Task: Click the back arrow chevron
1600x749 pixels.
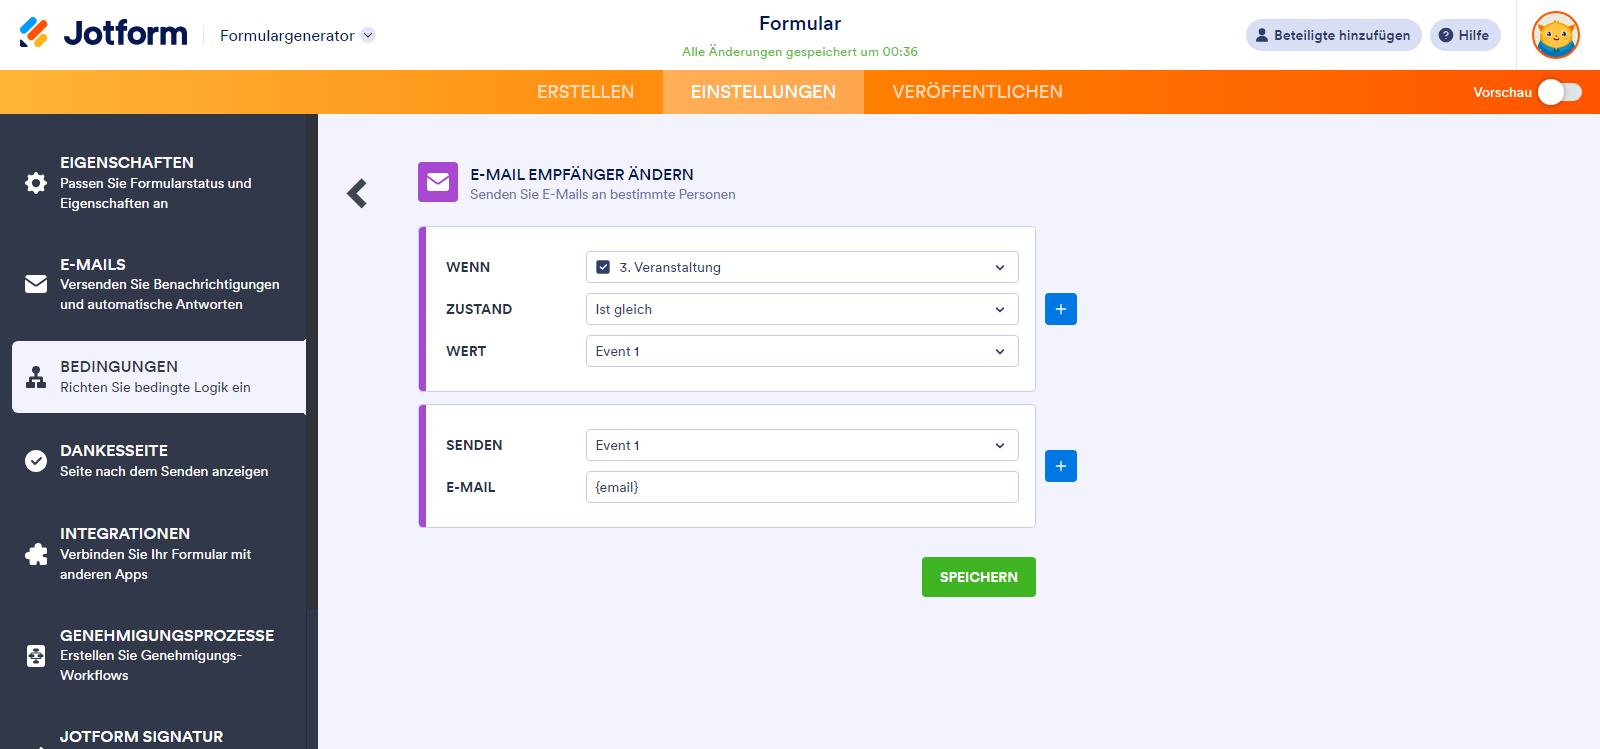Action: coord(357,193)
